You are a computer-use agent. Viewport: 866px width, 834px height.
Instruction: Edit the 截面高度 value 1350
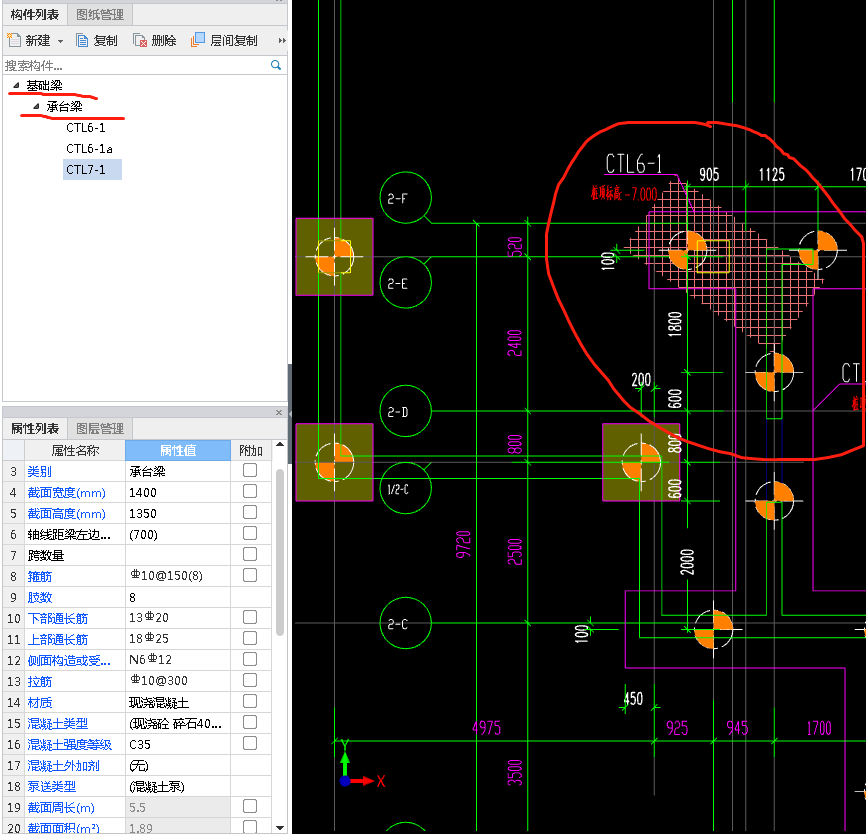point(178,514)
